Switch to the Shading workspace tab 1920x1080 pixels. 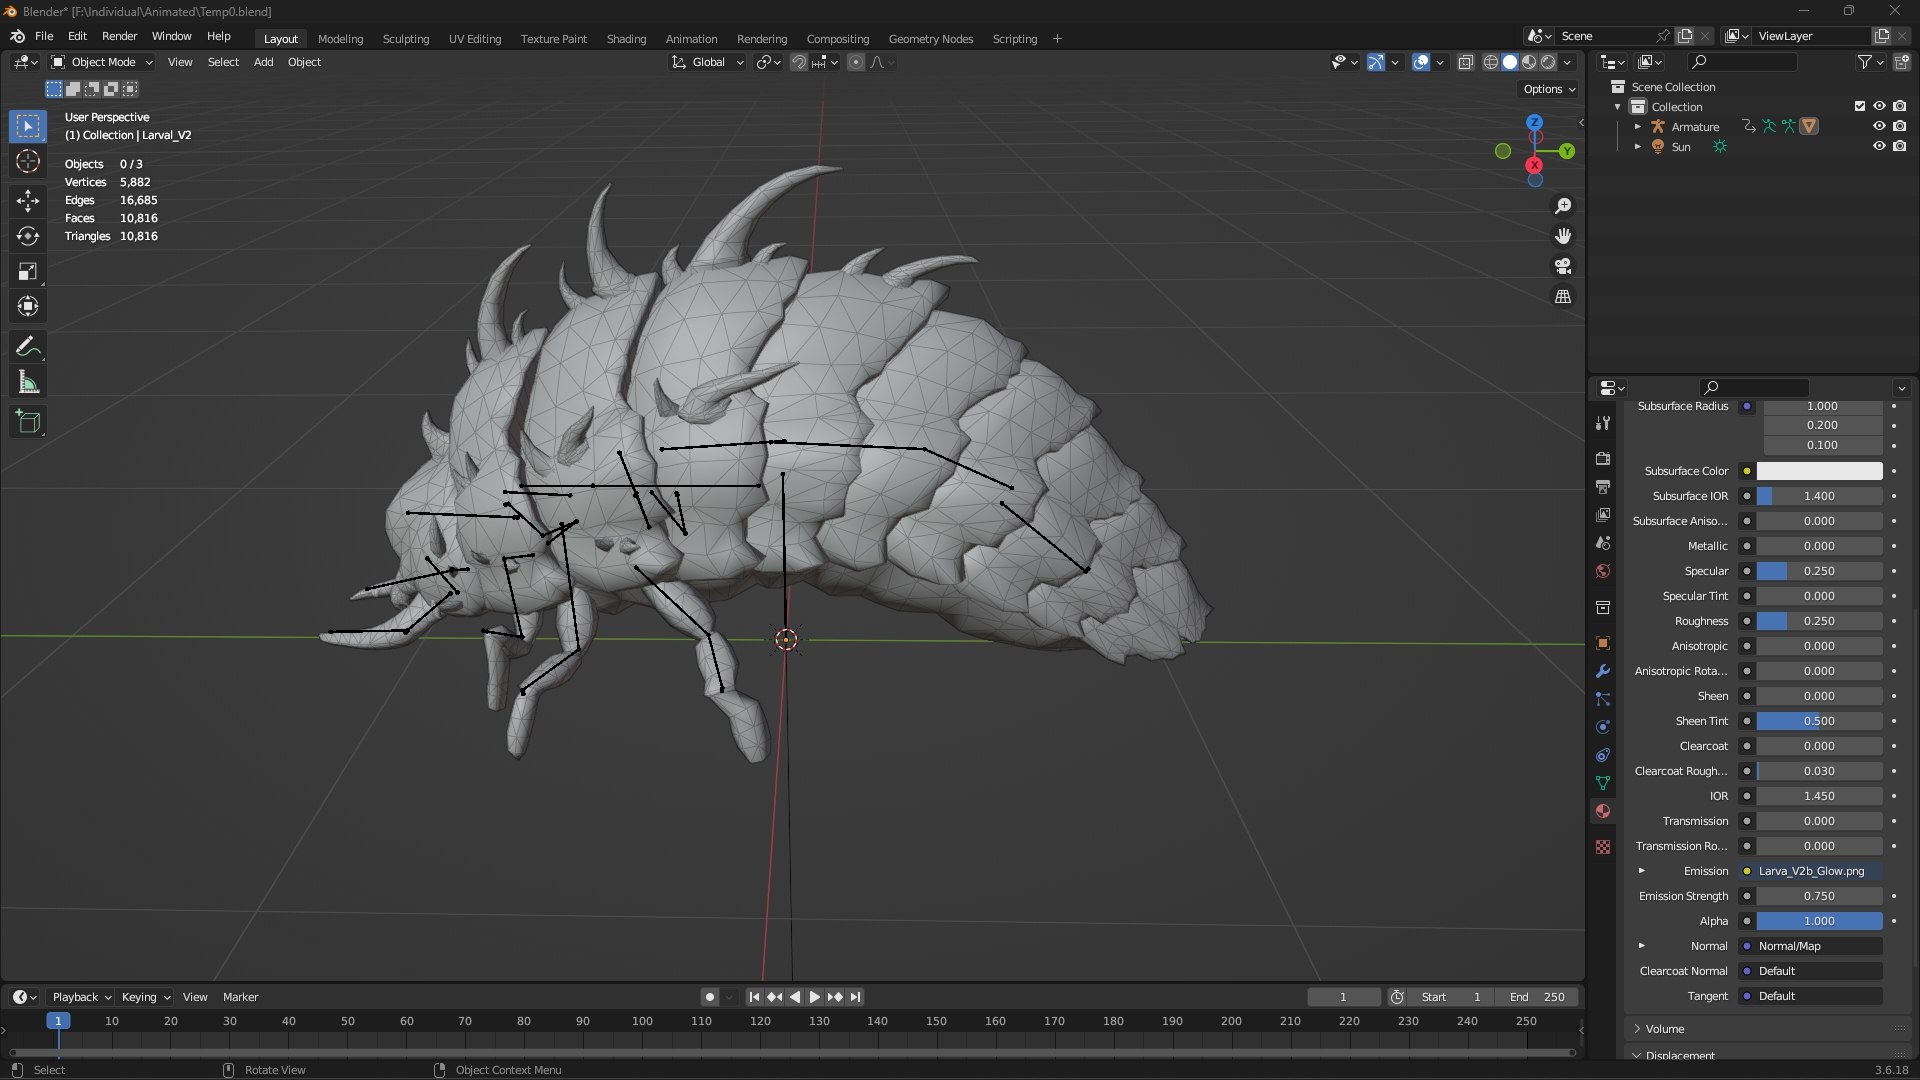(626, 39)
